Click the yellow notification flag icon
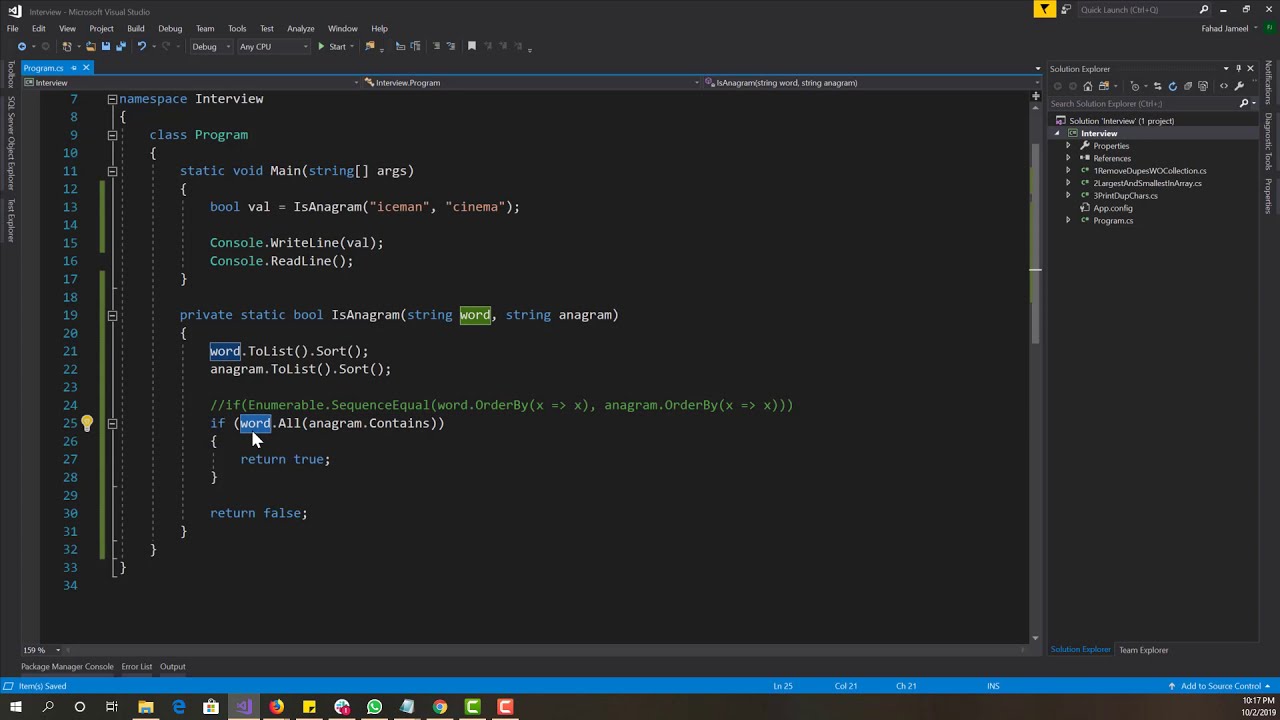This screenshot has height=720, width=1280. pyautogui.click(x=1045, y=9)
